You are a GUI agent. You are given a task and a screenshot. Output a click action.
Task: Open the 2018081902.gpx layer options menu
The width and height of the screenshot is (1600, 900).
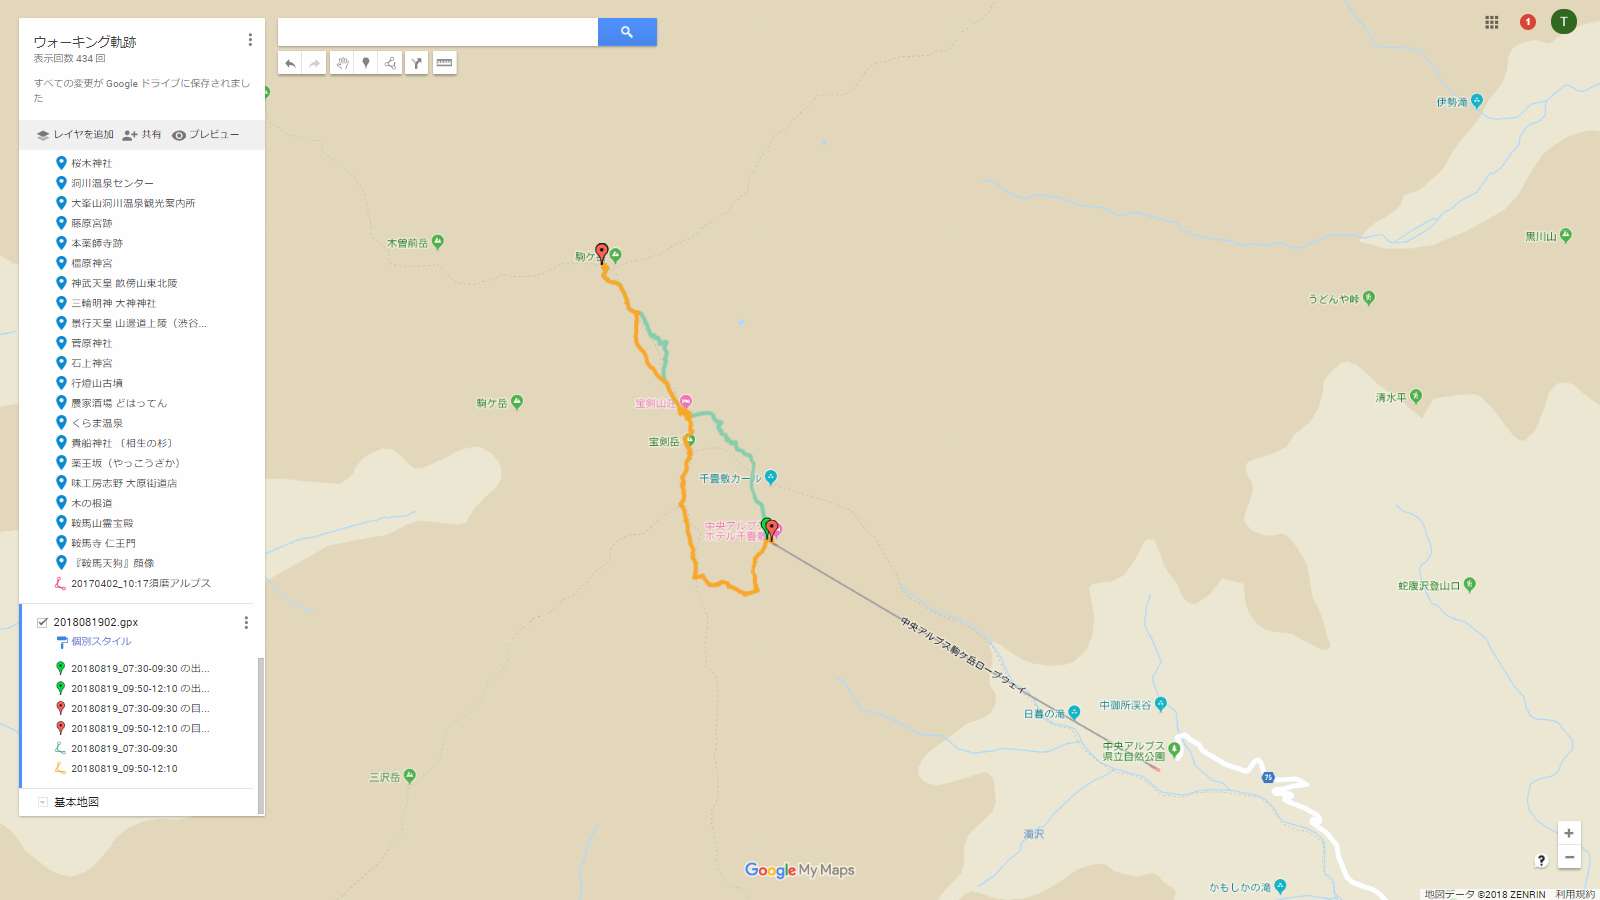click(246, 623)
